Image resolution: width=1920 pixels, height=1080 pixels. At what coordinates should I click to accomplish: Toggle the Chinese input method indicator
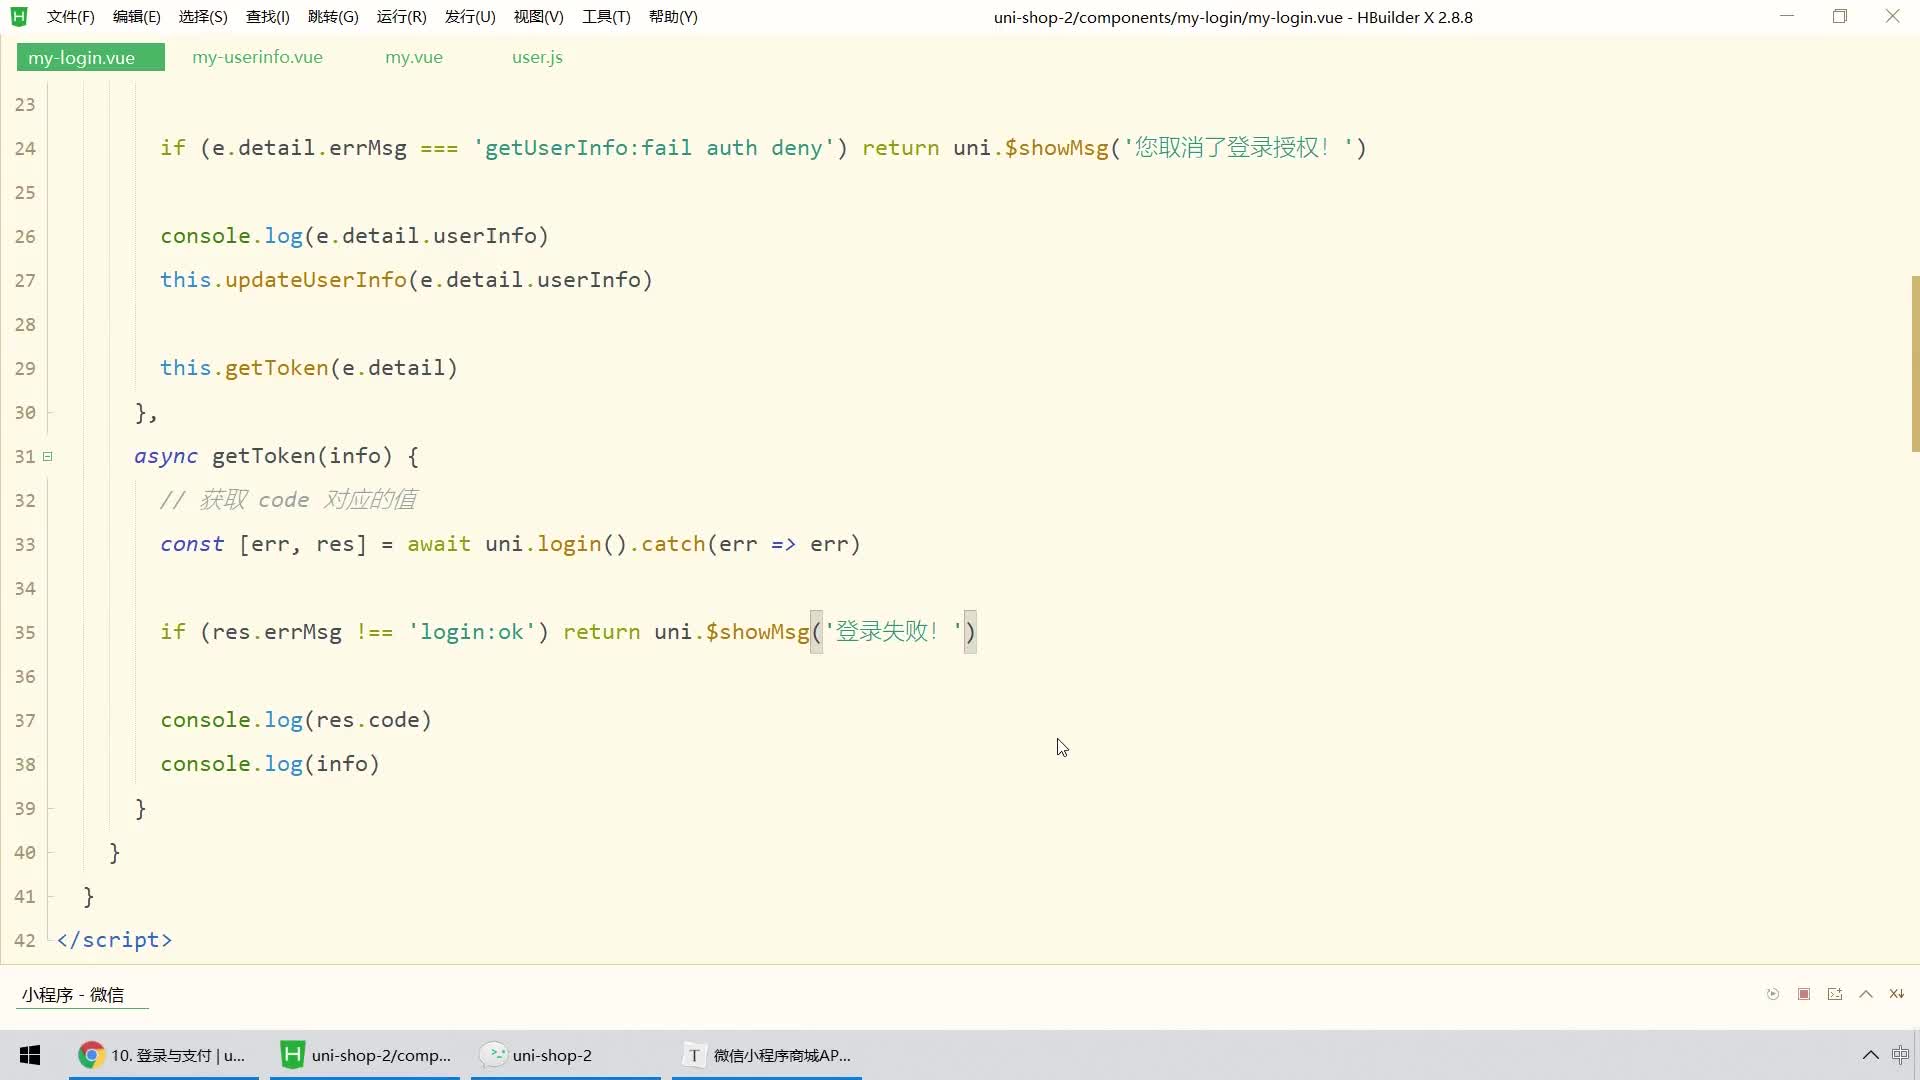(1901, 1055)
